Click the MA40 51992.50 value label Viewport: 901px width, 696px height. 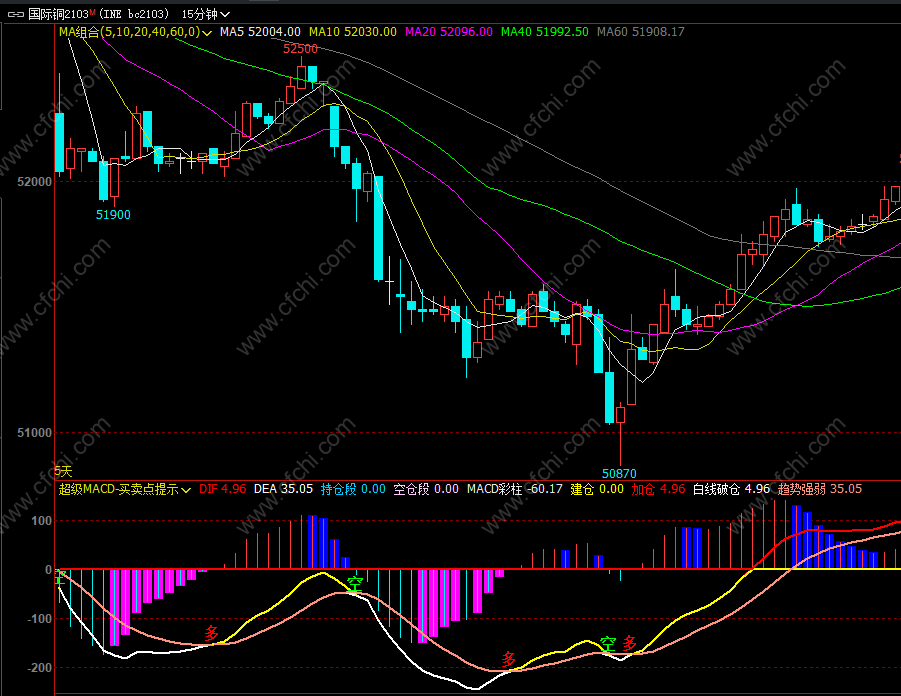[x=545, y=32]
